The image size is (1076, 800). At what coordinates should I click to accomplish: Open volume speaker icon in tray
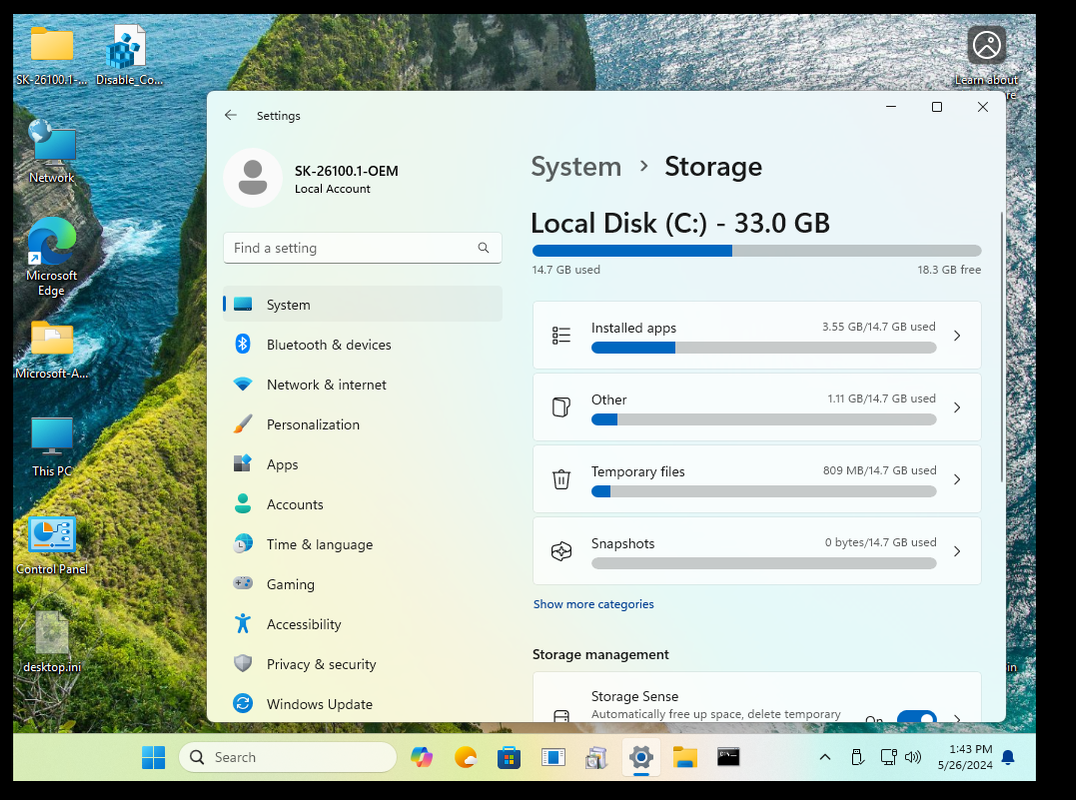913,757
